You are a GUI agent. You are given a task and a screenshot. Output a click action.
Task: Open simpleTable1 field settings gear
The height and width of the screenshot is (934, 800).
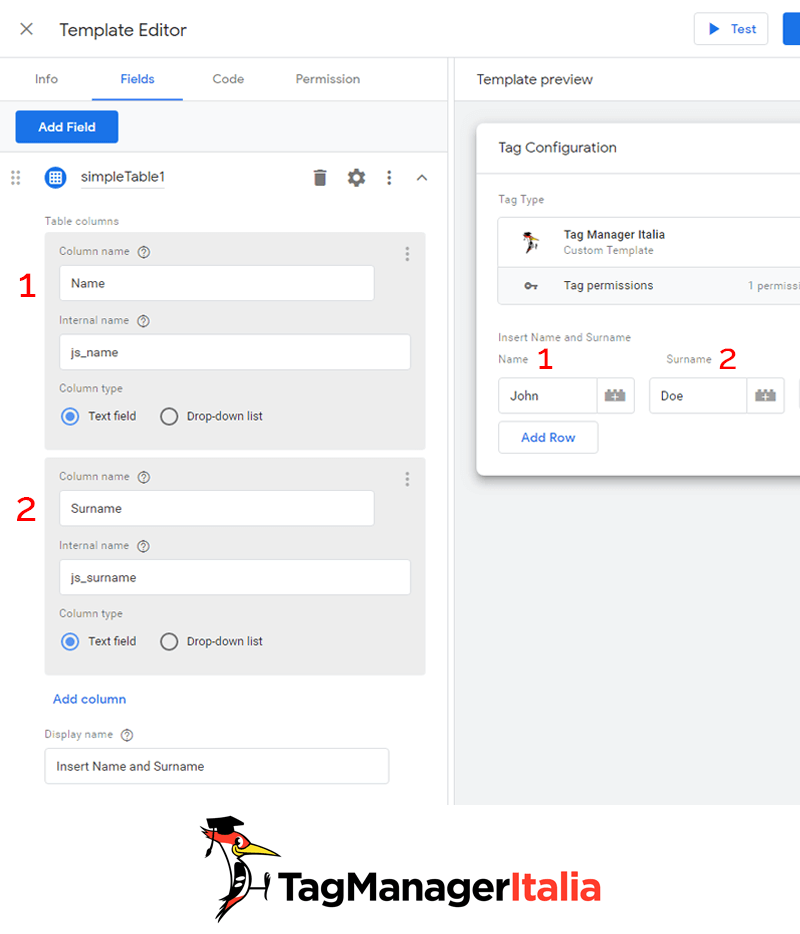[x=356, y=178]
